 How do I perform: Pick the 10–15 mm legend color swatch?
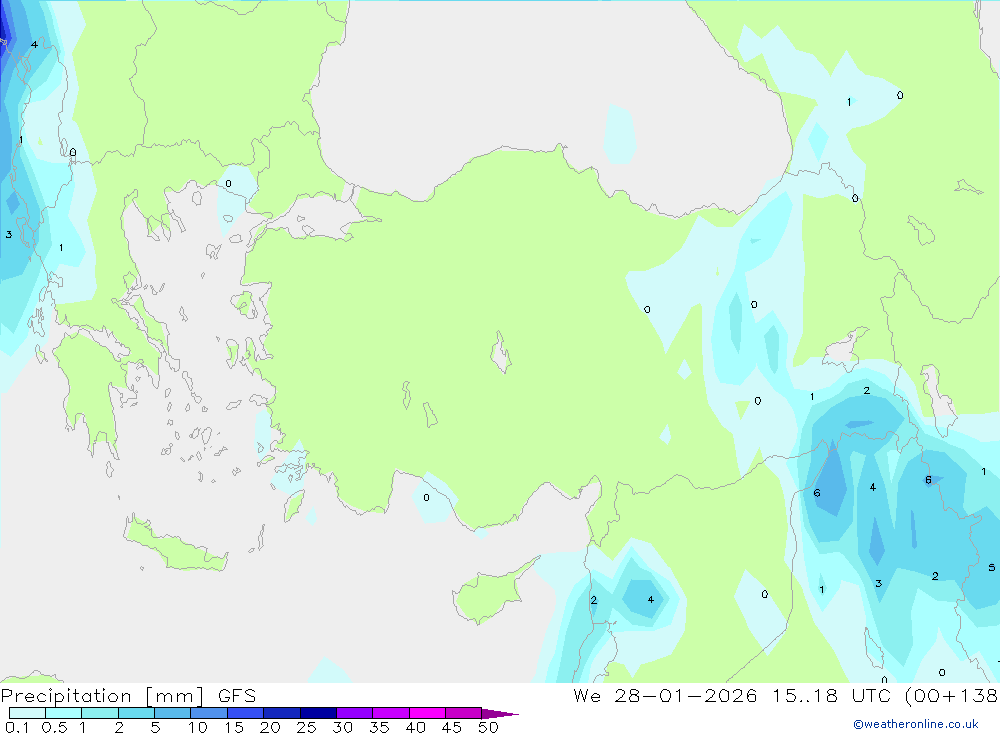point(209,713)
